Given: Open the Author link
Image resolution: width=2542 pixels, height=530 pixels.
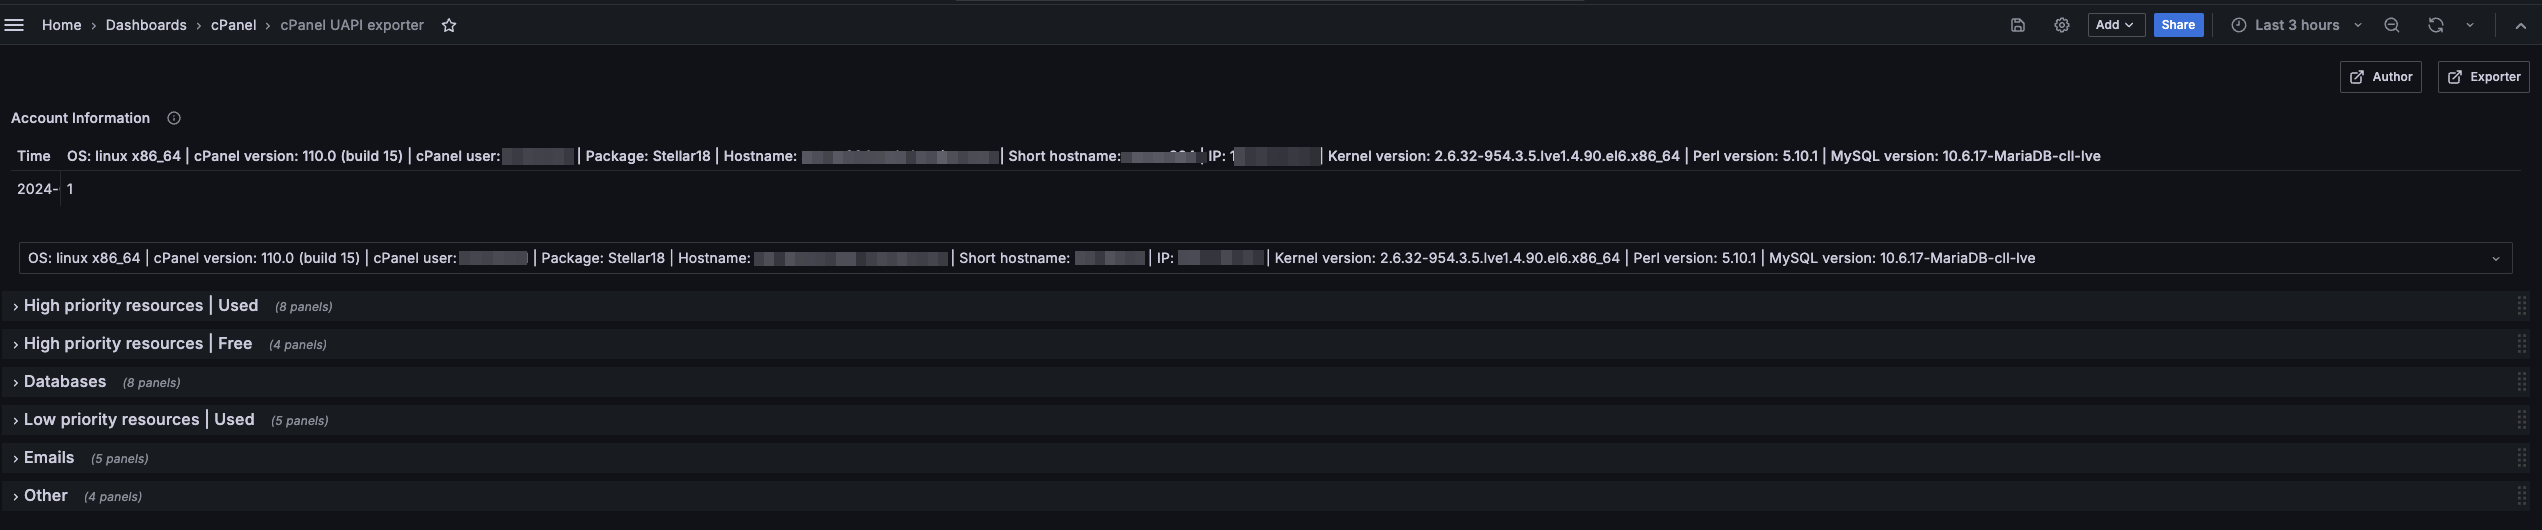Looking at the screenshot, I should pyautogui.click(x=2380, y=77).
